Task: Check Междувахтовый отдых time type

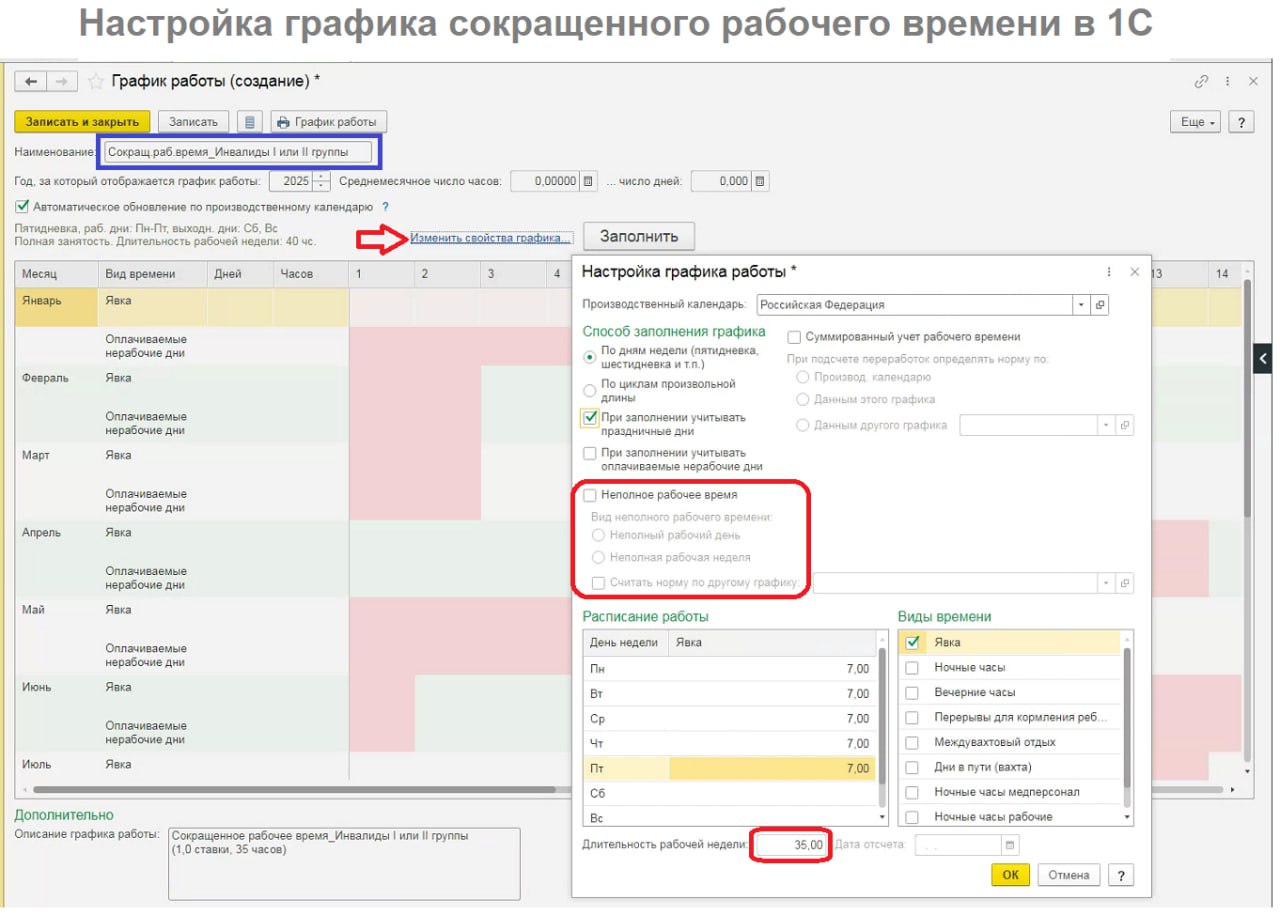Action: point(912,742)
